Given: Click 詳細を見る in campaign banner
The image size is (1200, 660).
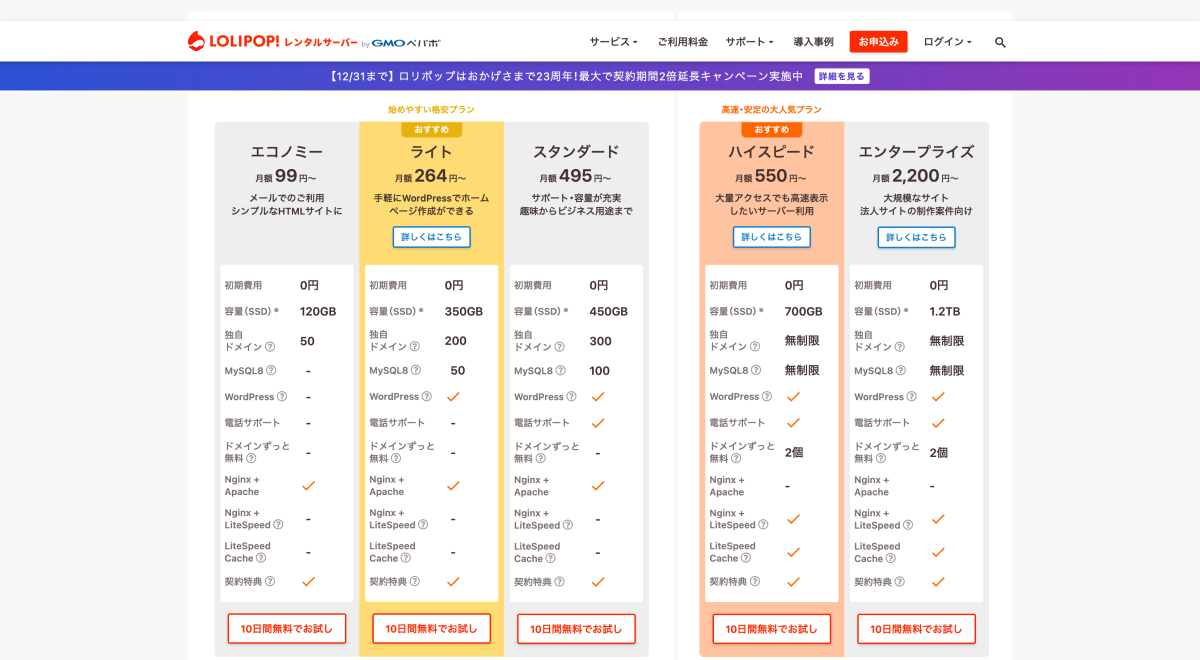Looking at the screenshot, I should click(x=841, y=76).
